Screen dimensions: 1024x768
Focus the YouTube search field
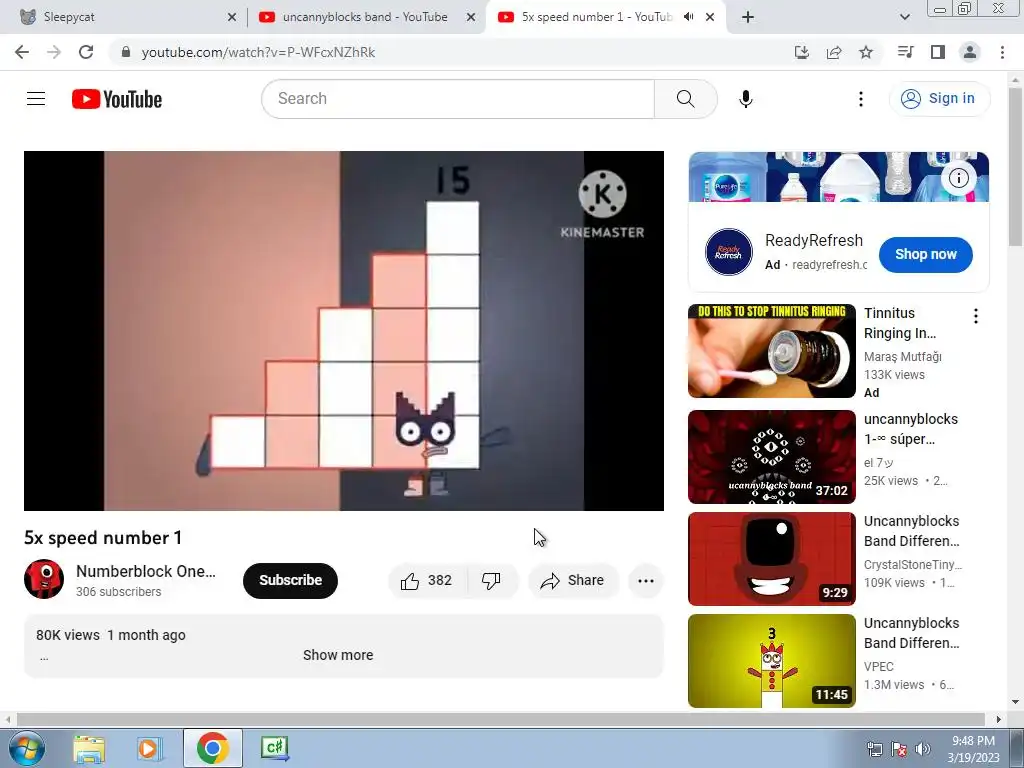coord(458,99)
